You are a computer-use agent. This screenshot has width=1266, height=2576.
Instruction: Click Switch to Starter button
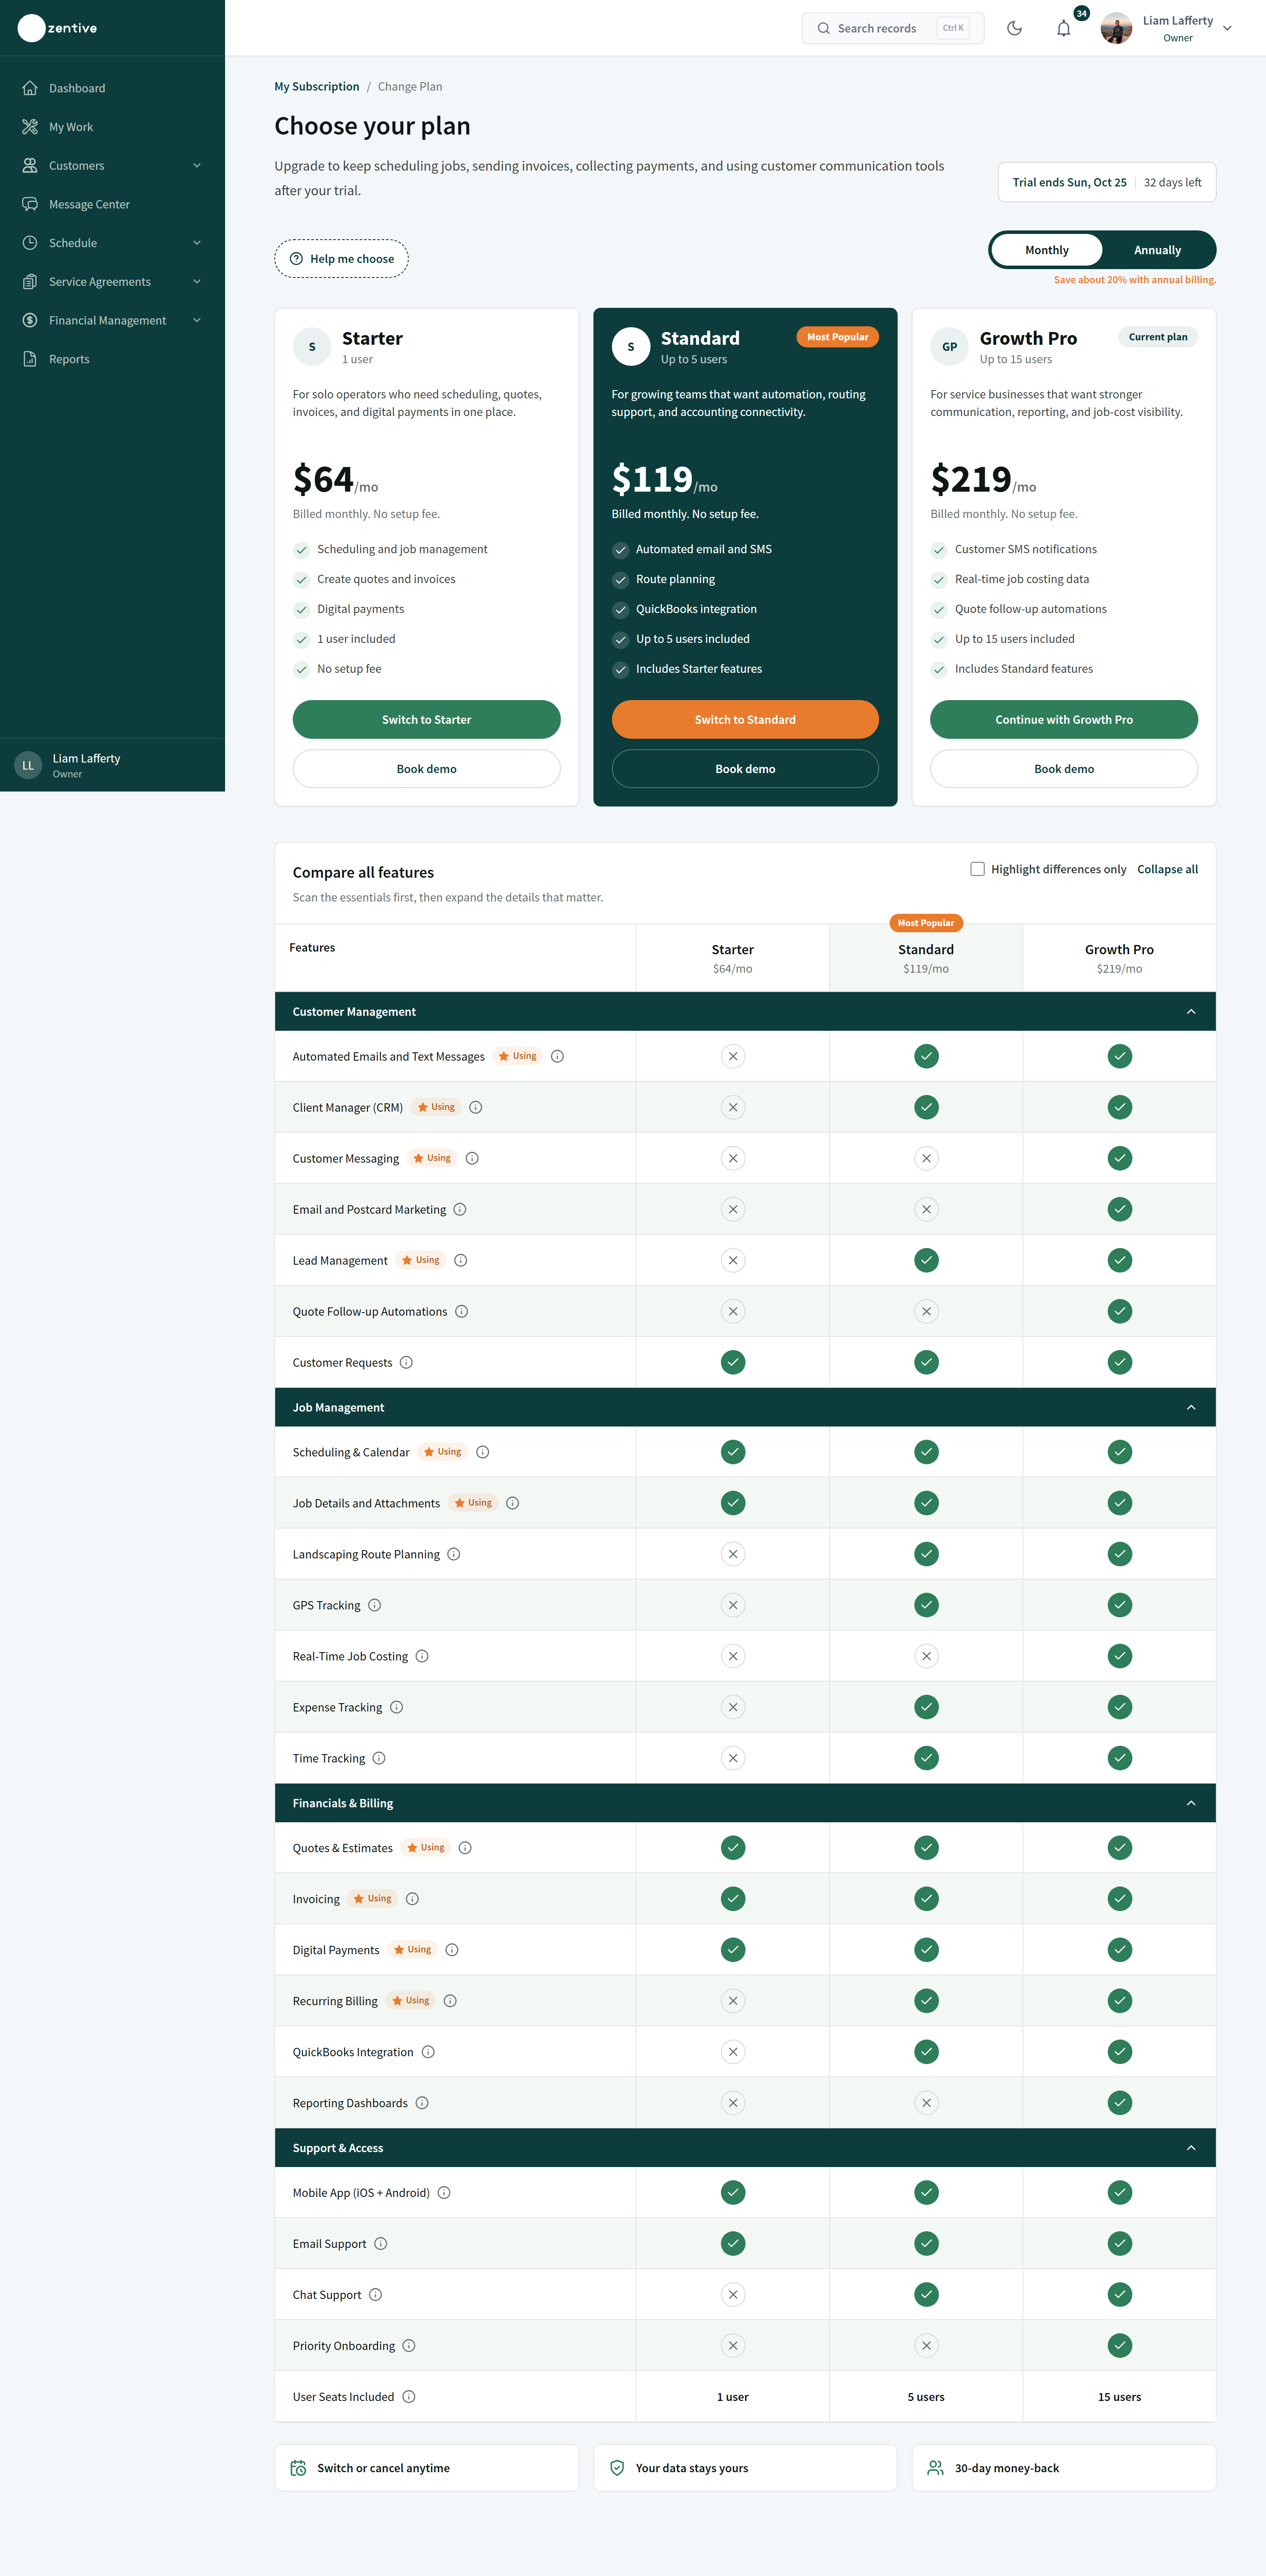click(426, 720)
